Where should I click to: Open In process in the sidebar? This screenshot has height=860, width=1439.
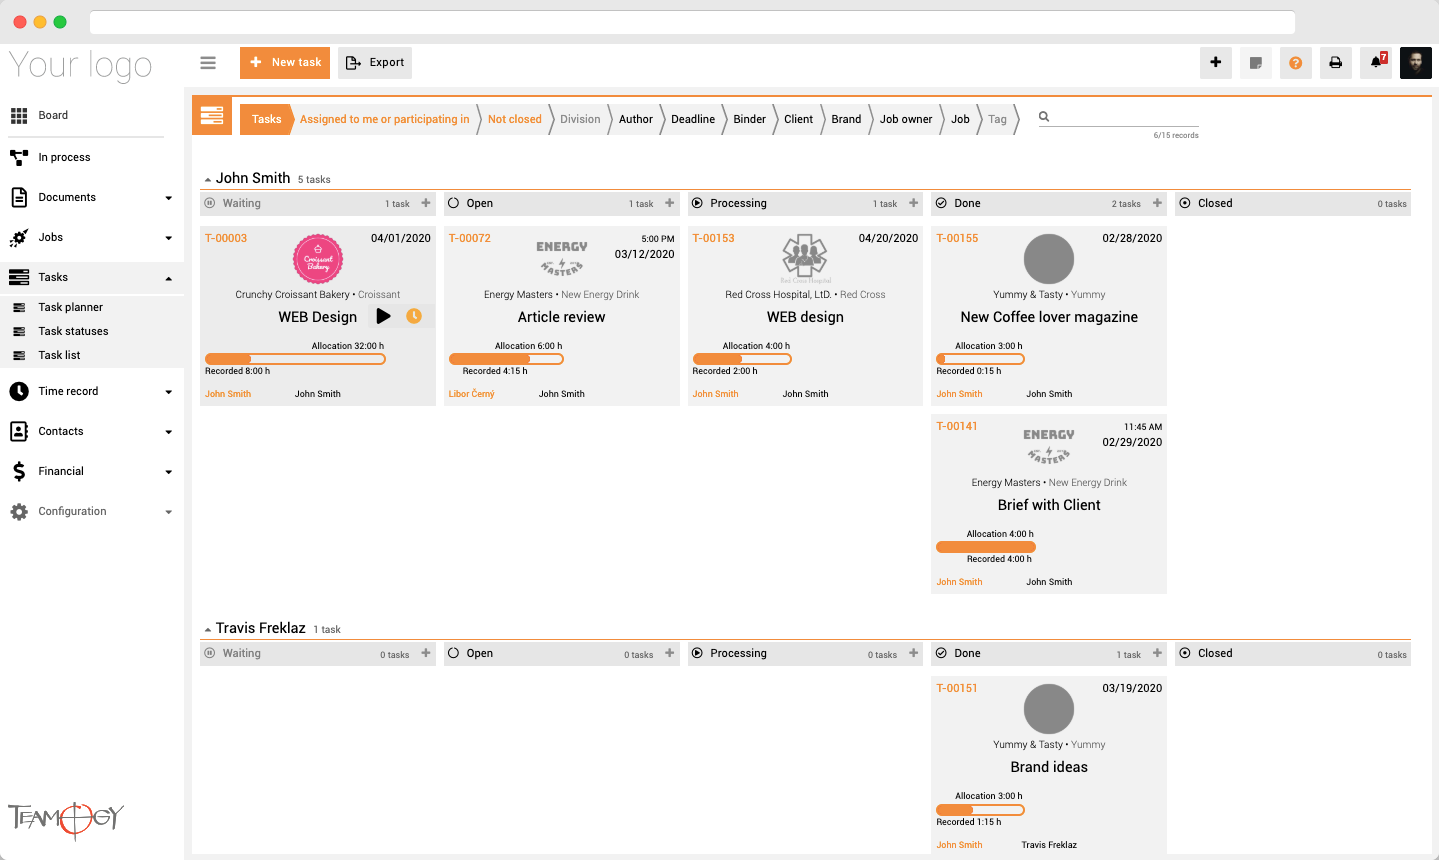tap(64, 157)
